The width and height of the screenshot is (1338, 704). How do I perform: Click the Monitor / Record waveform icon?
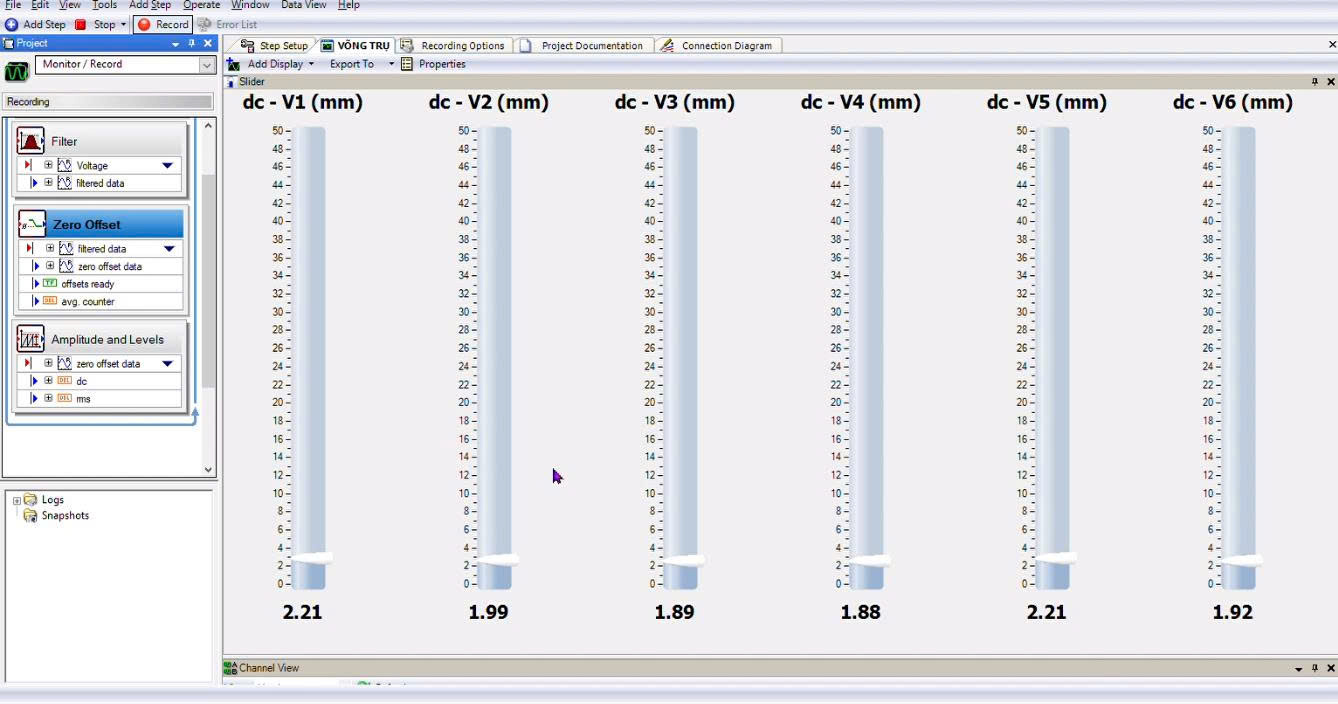point(17,71)
